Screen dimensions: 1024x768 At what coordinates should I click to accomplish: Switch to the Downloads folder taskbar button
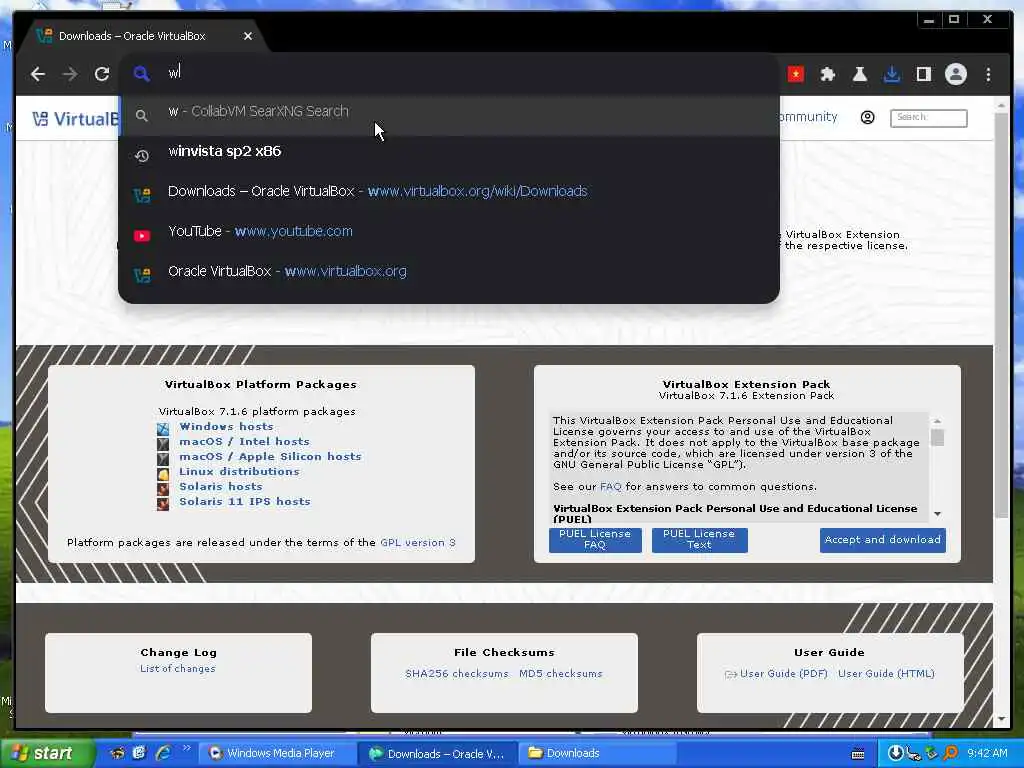598,754
